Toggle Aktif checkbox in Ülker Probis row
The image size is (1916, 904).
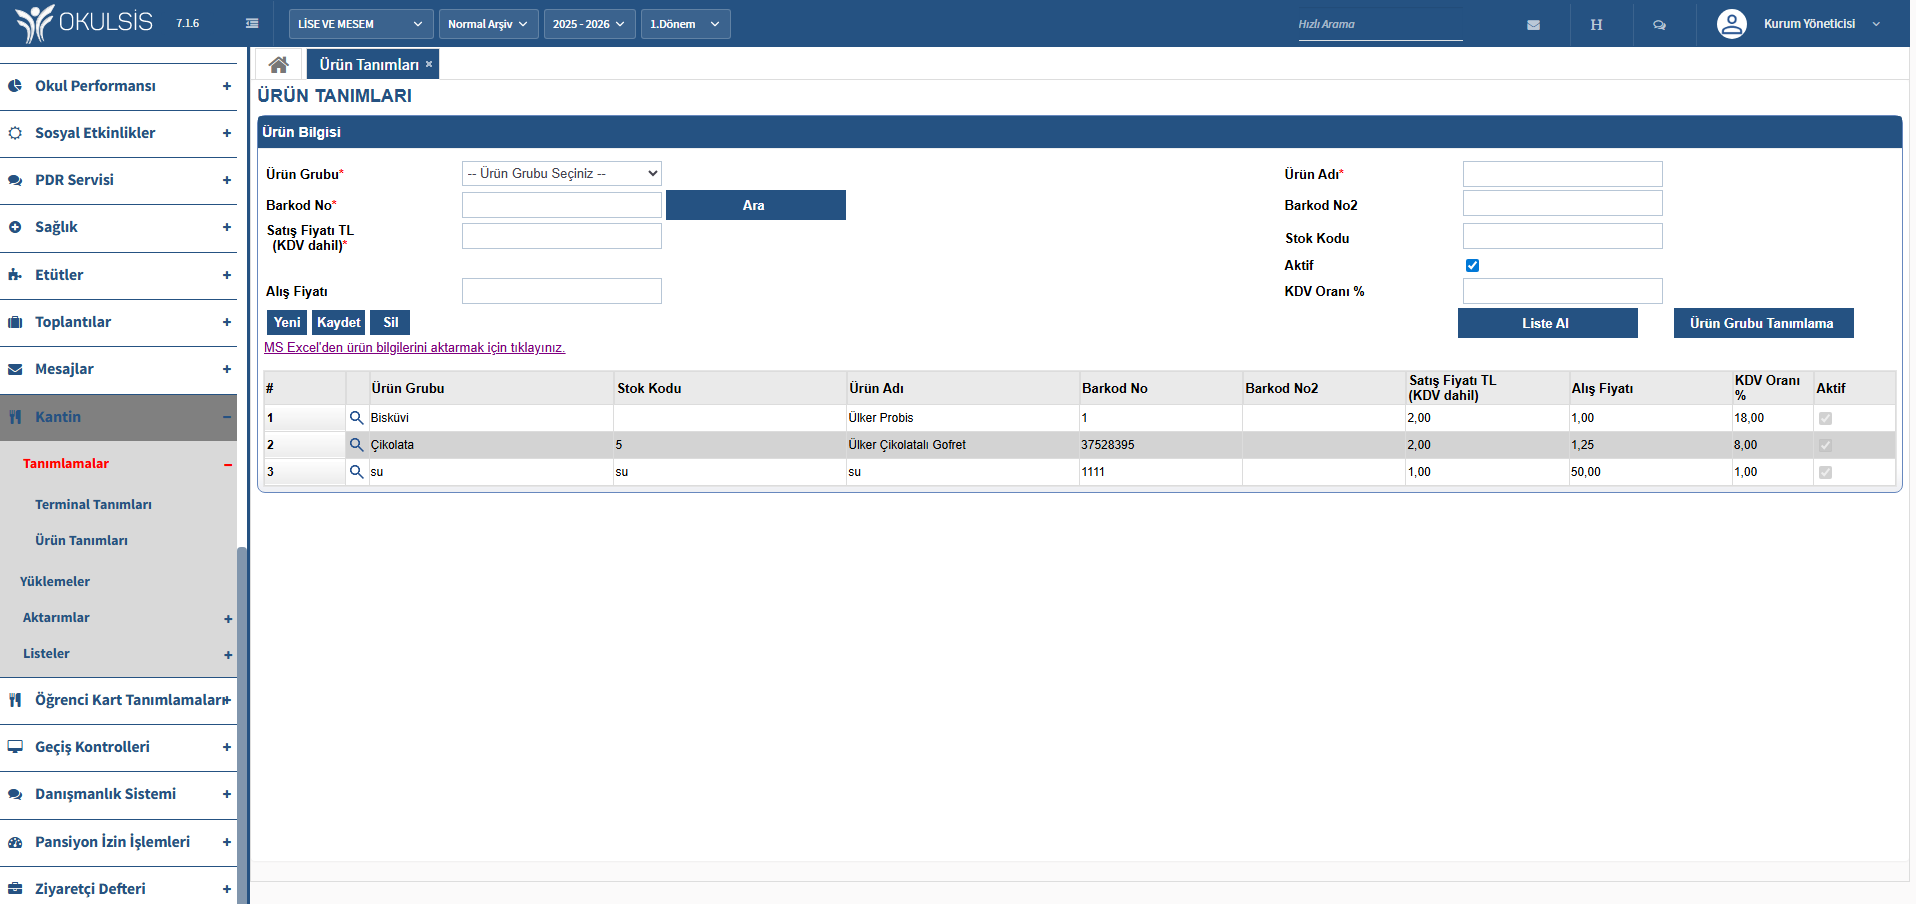pos(1825,419)
